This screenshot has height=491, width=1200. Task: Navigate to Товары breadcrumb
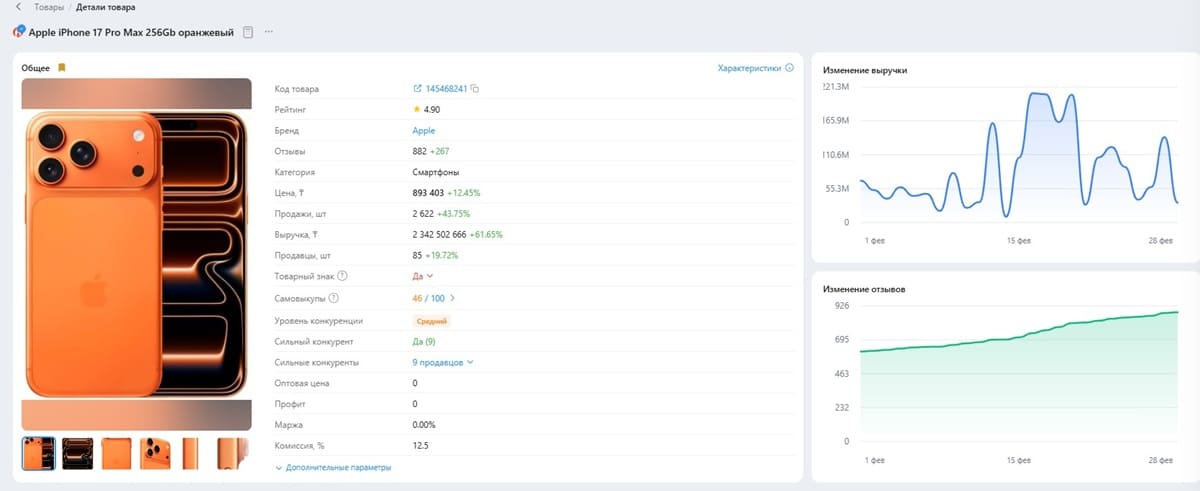49,7
